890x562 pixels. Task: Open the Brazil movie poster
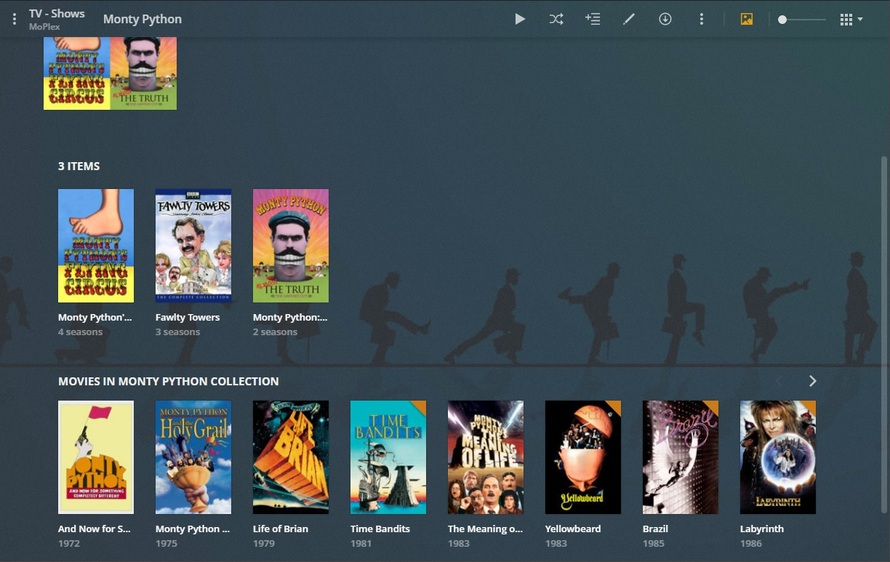coord(681,458)
